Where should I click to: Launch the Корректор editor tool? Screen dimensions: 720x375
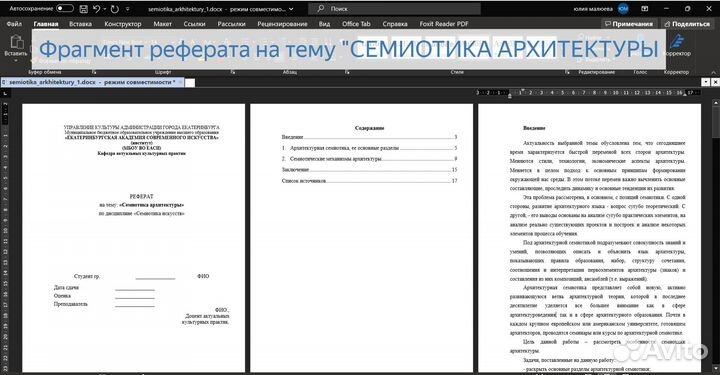coord(677,46)
